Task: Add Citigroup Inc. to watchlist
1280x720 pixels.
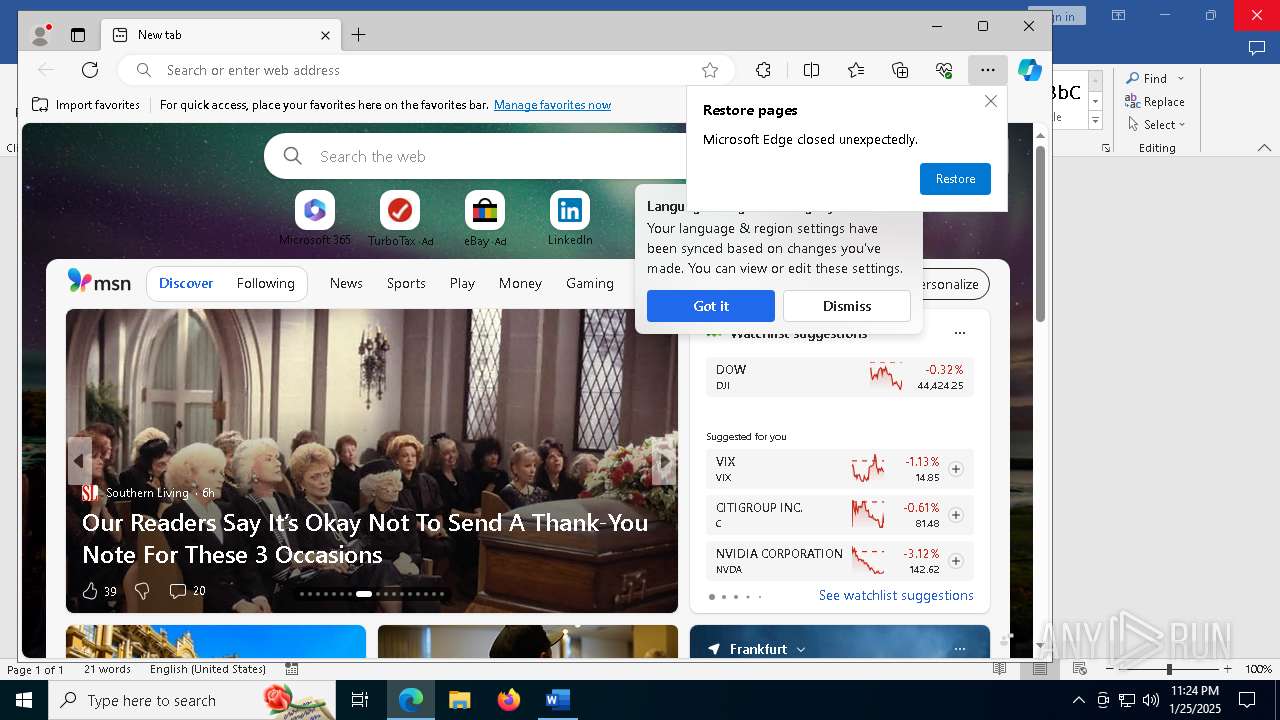Action: click(x=955, y=515)
